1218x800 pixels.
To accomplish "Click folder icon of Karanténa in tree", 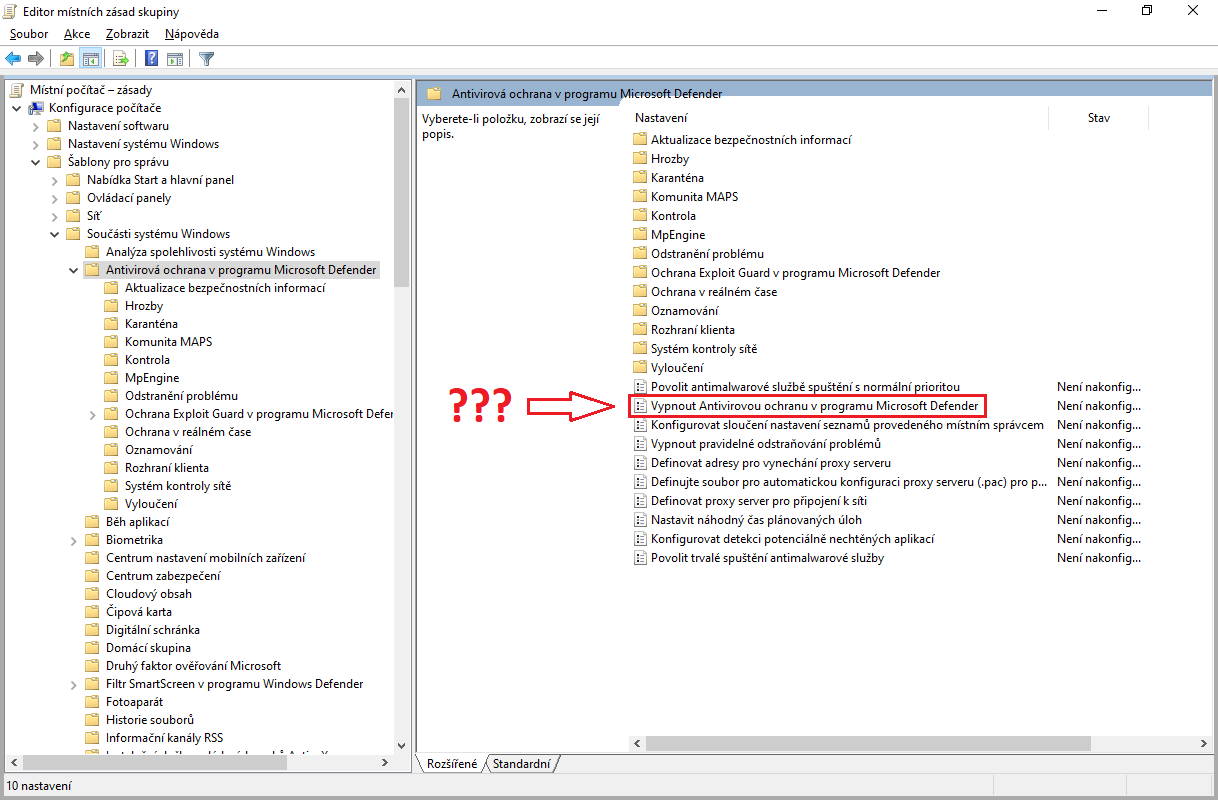I will click(x=112, y=323).
